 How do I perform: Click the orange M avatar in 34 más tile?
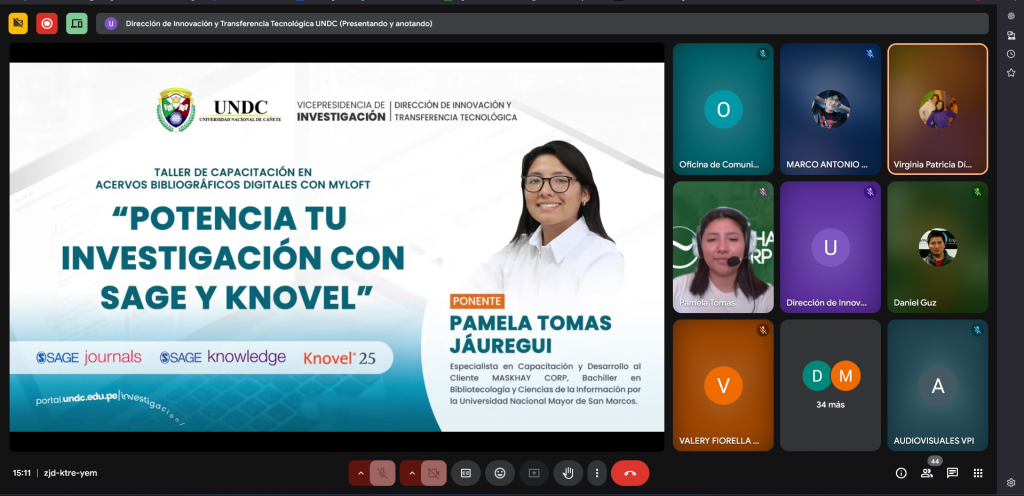coord(846,375)
